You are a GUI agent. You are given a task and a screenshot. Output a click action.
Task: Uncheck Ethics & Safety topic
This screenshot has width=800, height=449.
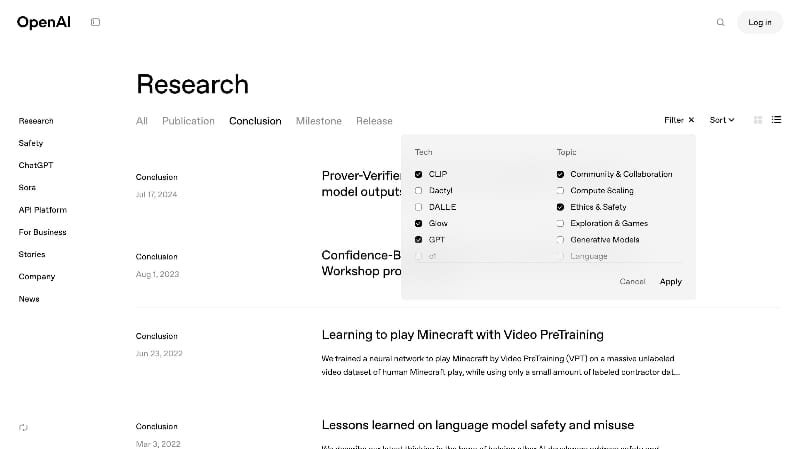coord(560,207)
